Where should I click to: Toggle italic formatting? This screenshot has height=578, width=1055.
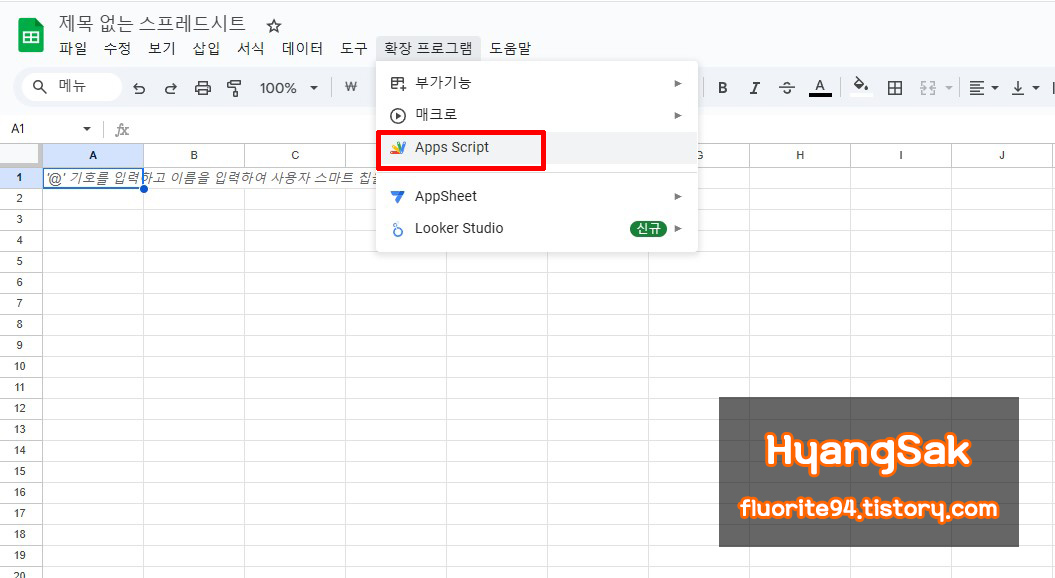754,87
